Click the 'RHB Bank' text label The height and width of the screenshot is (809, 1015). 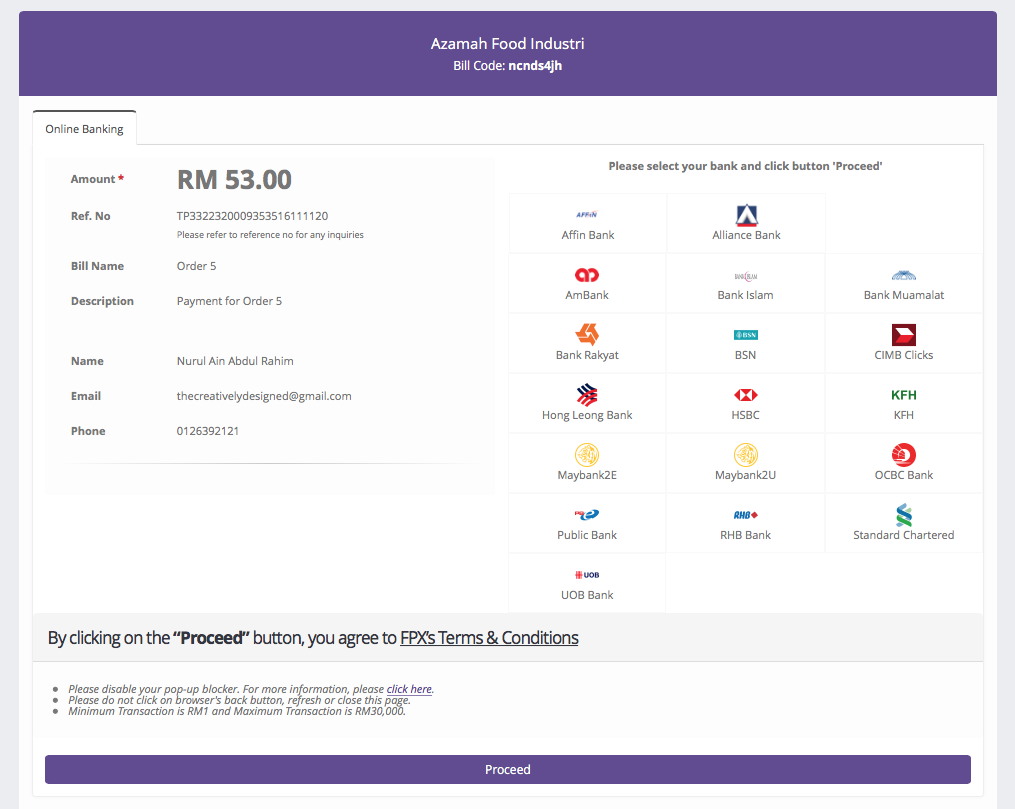(x=746, y=535)
